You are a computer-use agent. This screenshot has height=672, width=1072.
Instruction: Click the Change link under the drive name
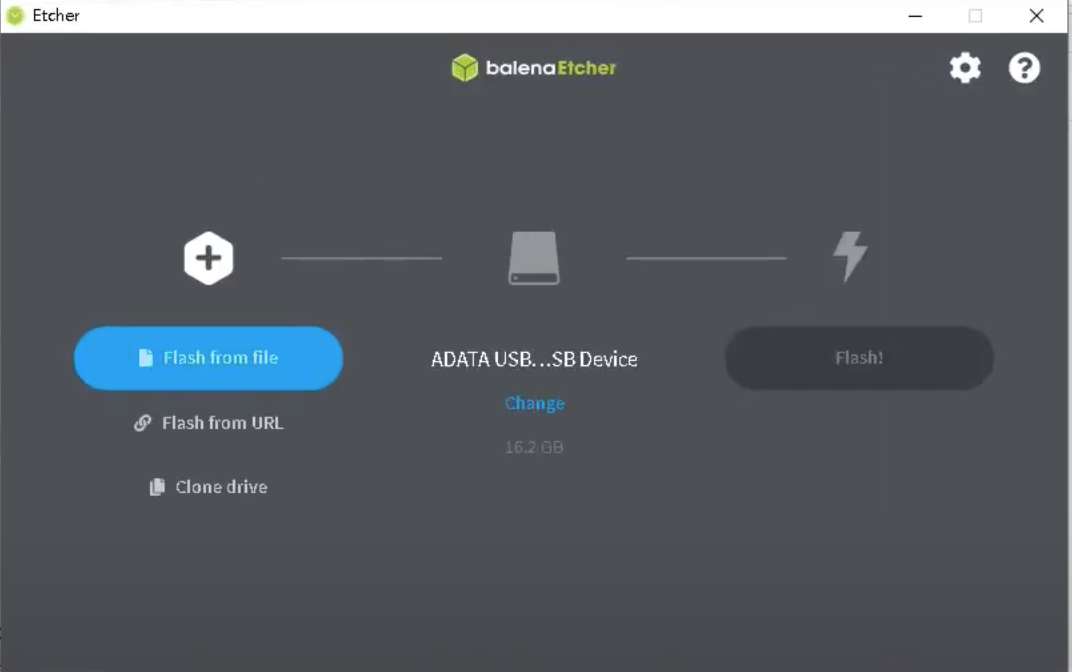pyautogui.click(x=534, y=403)
